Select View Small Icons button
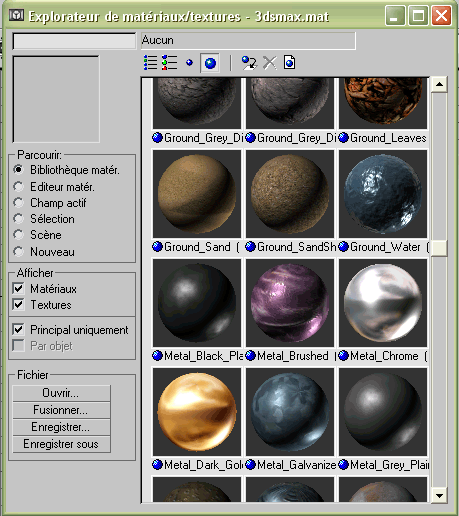 [189, 63]
